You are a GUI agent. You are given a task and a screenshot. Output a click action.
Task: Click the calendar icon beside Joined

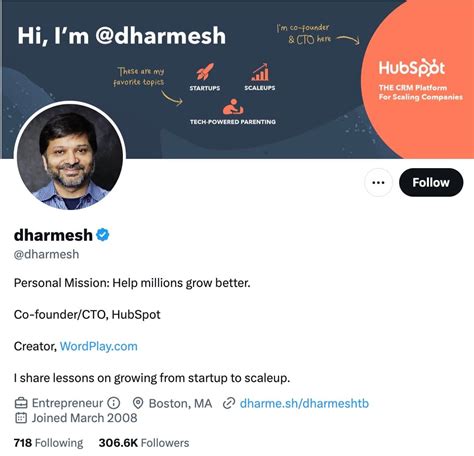[21, 418]
